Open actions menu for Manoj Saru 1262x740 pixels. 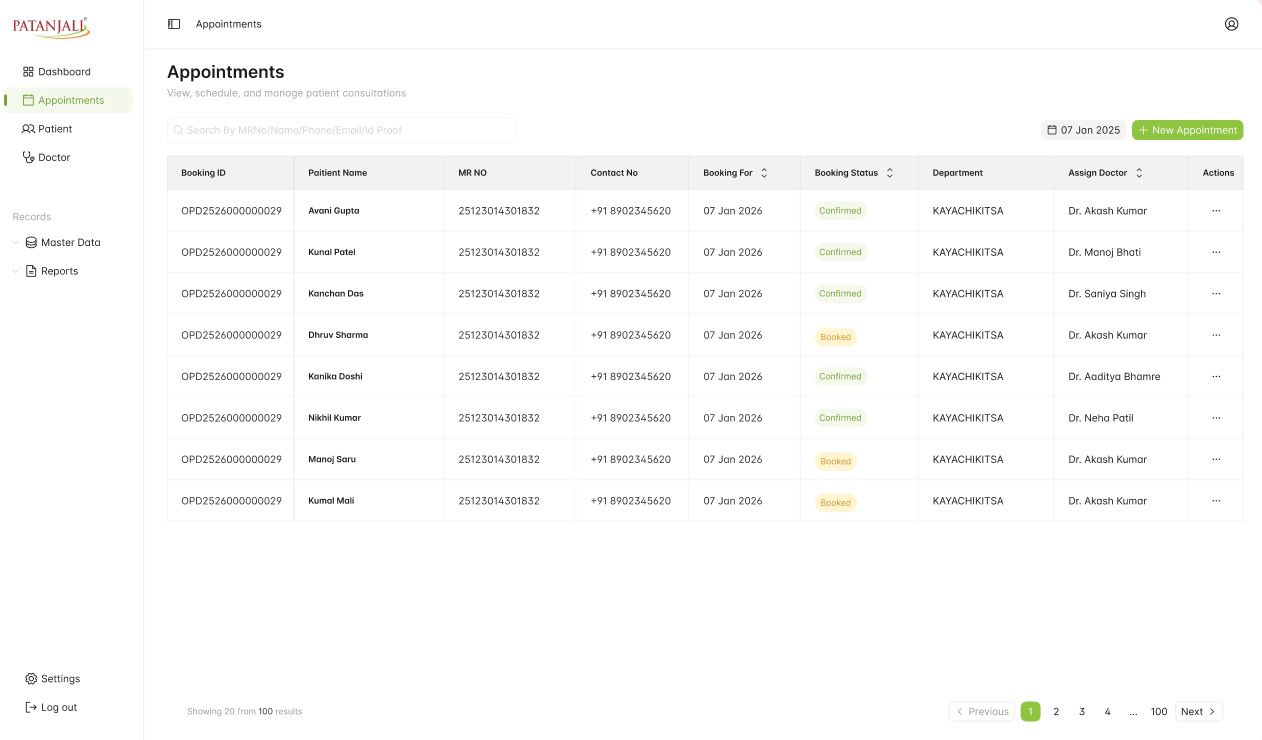tap(1216, 460)
